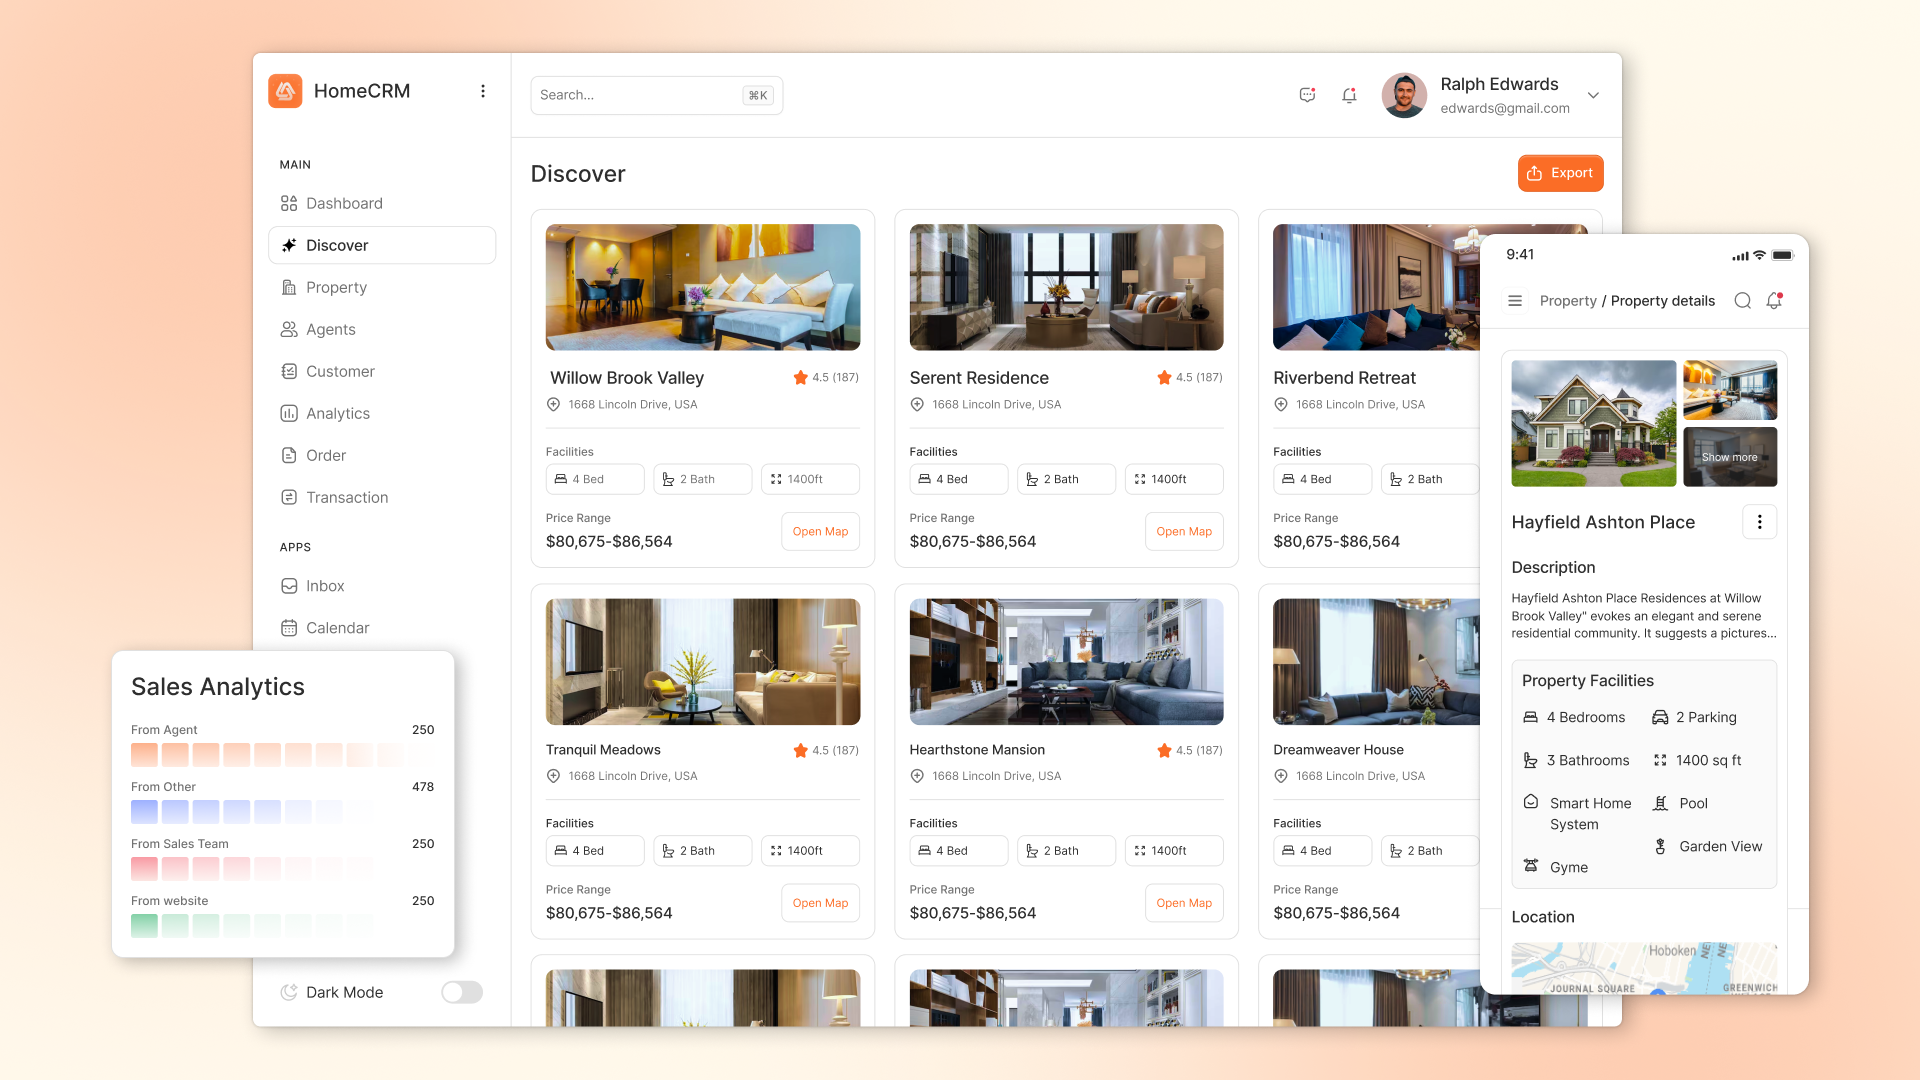Screen dimensions: 1920x1080
Task: Go back to Property breadcrumb in mobile panel
Action: pos(1568,301)
